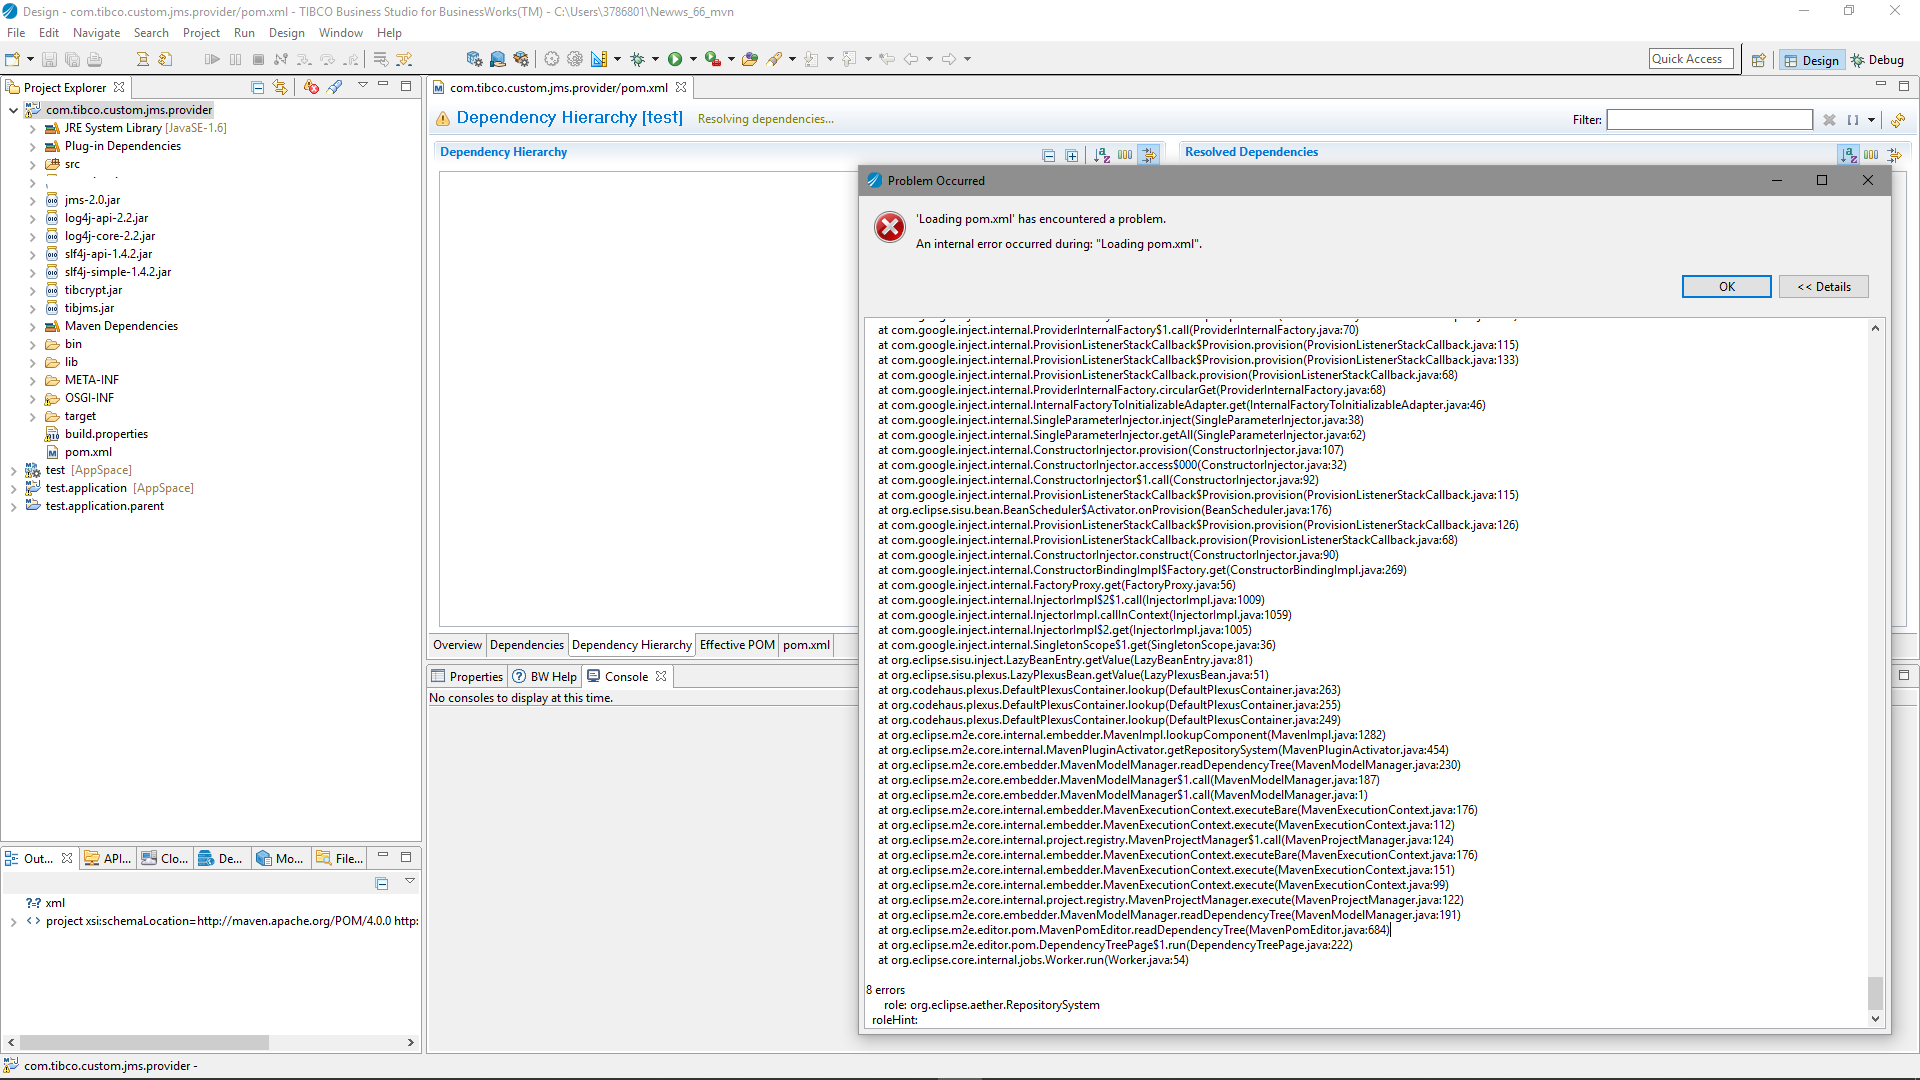Toggle Sort alphabetically in Resolved Dependencies section
1920x1080 pixels.
[1848, 155]
